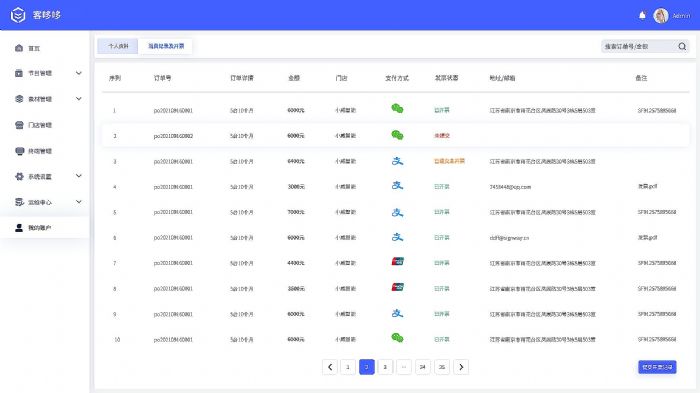Screen dimensions: 700x393
Task: Click the Alipay icon in row 9
Action: [397, 313]
